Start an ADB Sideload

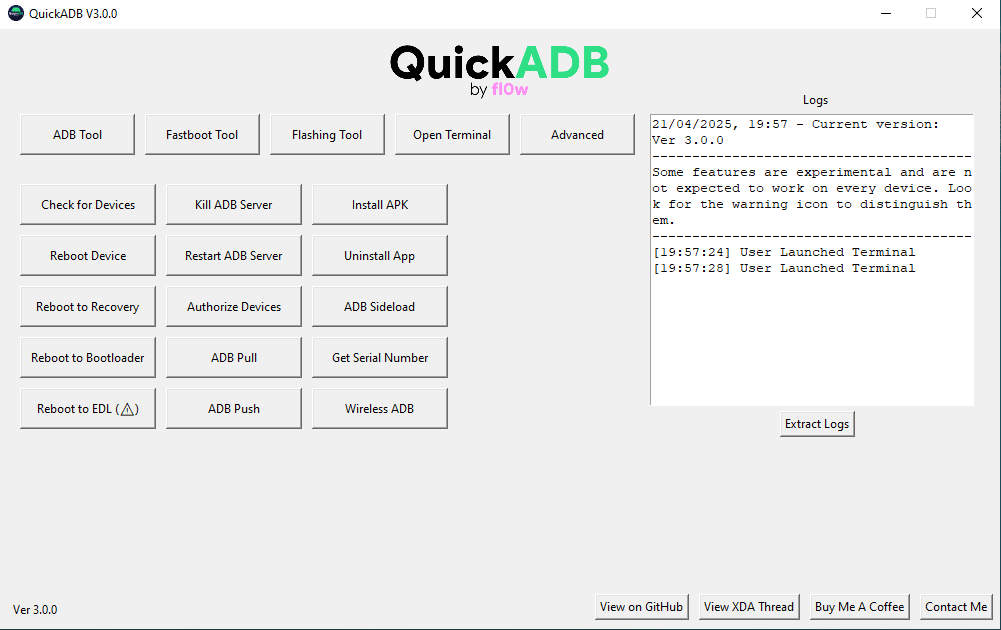pos(379,306)
